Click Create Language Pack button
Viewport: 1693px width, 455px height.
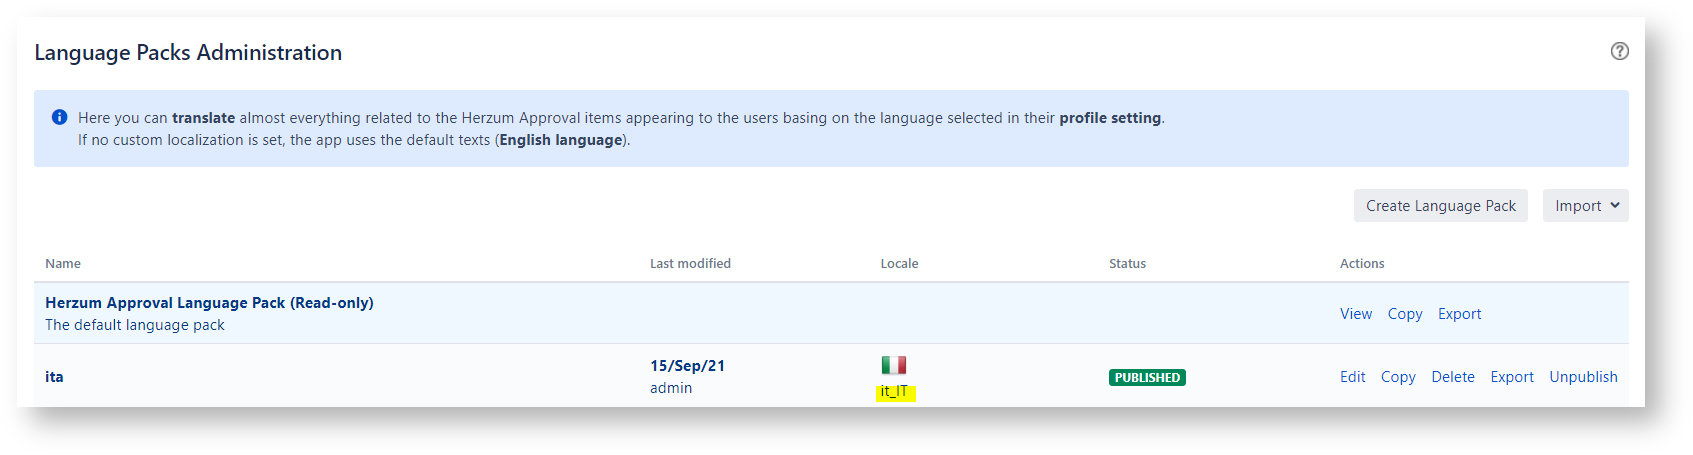pos(1440,206)
